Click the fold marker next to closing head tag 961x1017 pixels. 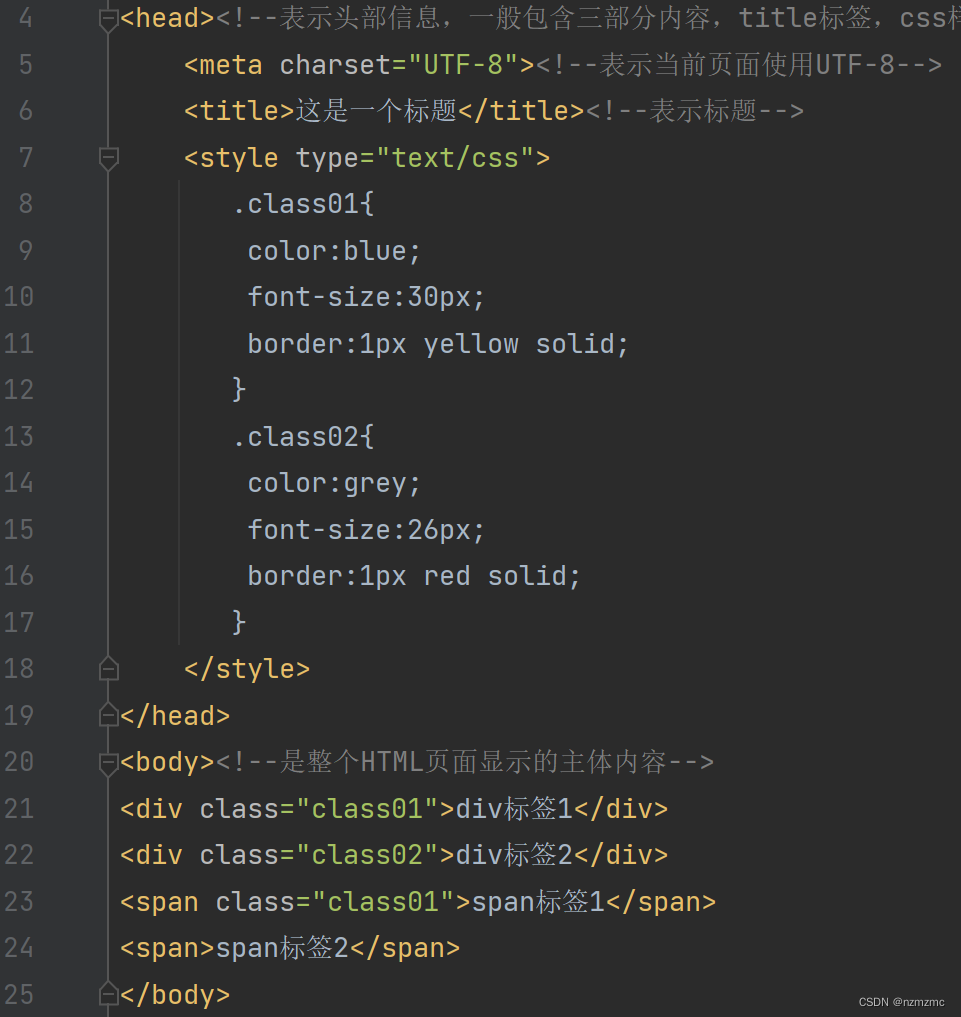[108, 715]
